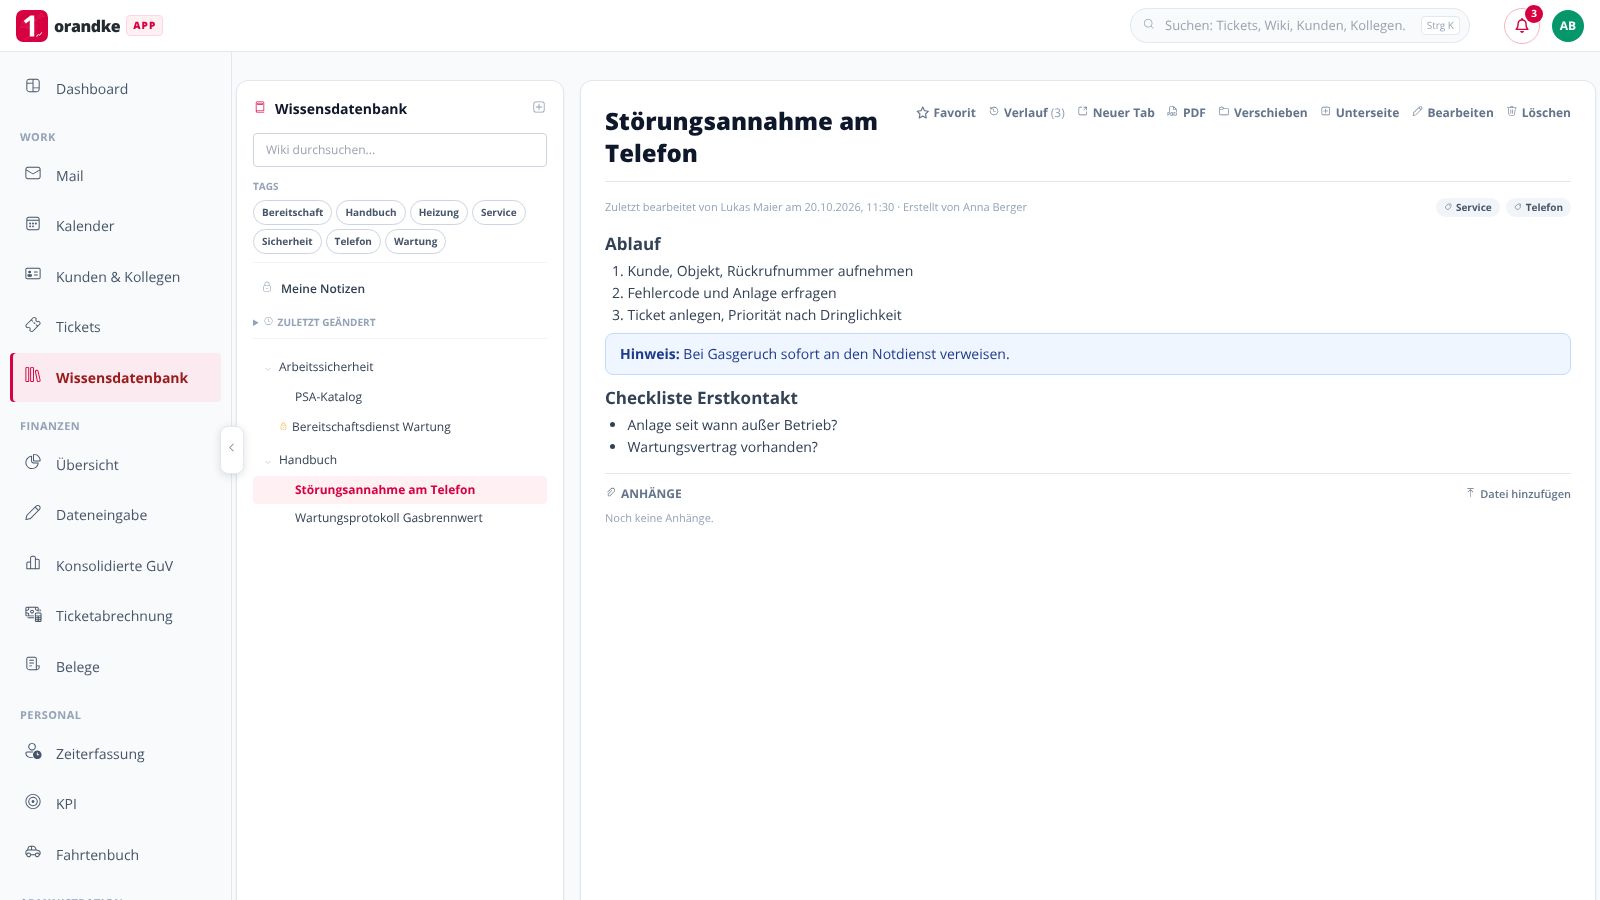Select Wissensdatenbank in the sidebar
This screenshot has width=1600, height=900.
pos(115,377)
